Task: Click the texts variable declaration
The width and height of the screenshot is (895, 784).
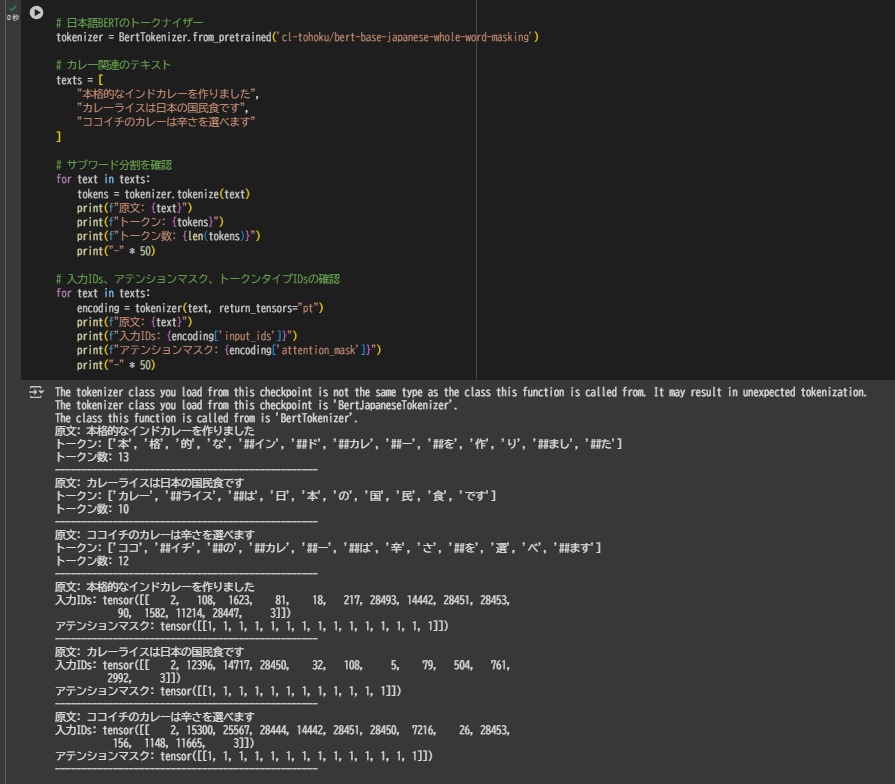Action: point(75,79)
